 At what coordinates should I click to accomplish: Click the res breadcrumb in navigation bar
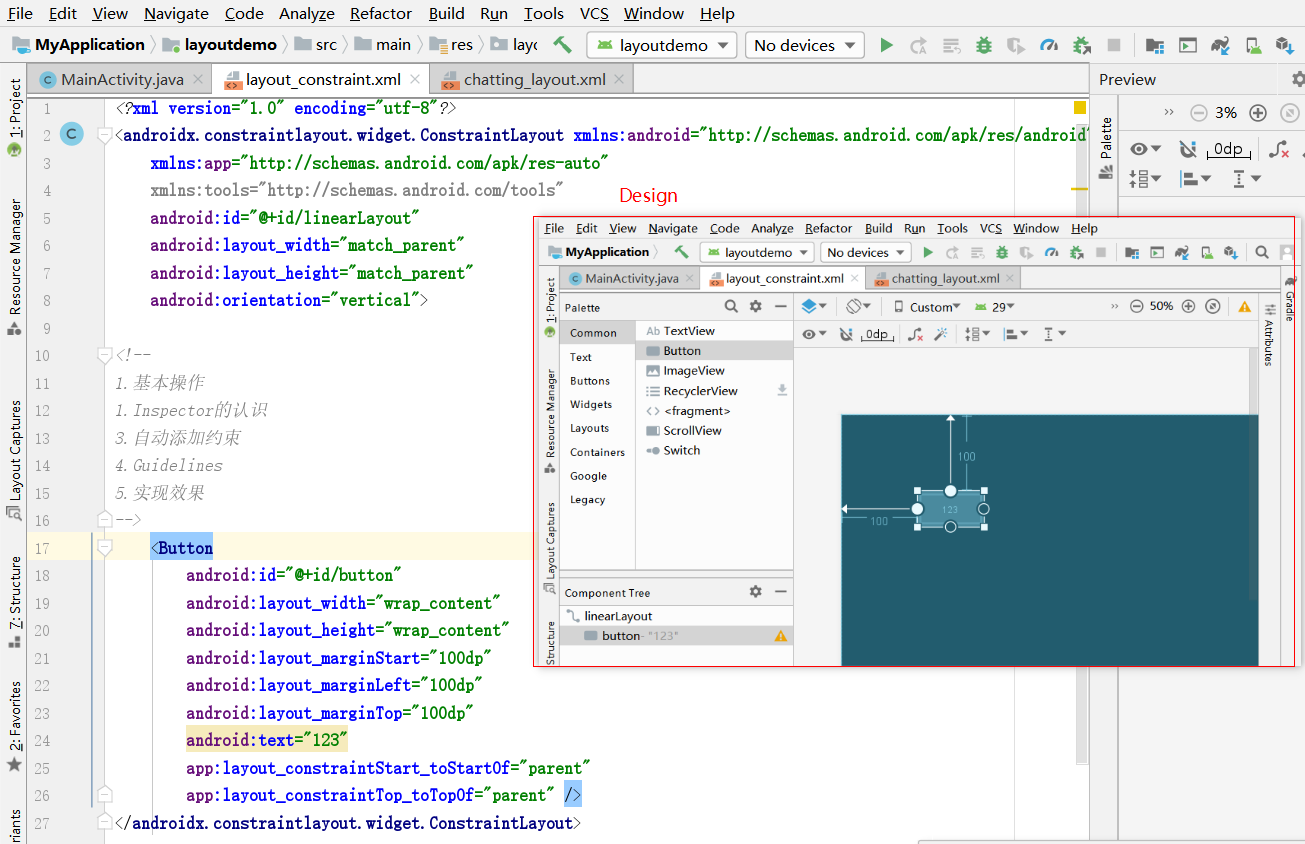click(x=452, y=44)
